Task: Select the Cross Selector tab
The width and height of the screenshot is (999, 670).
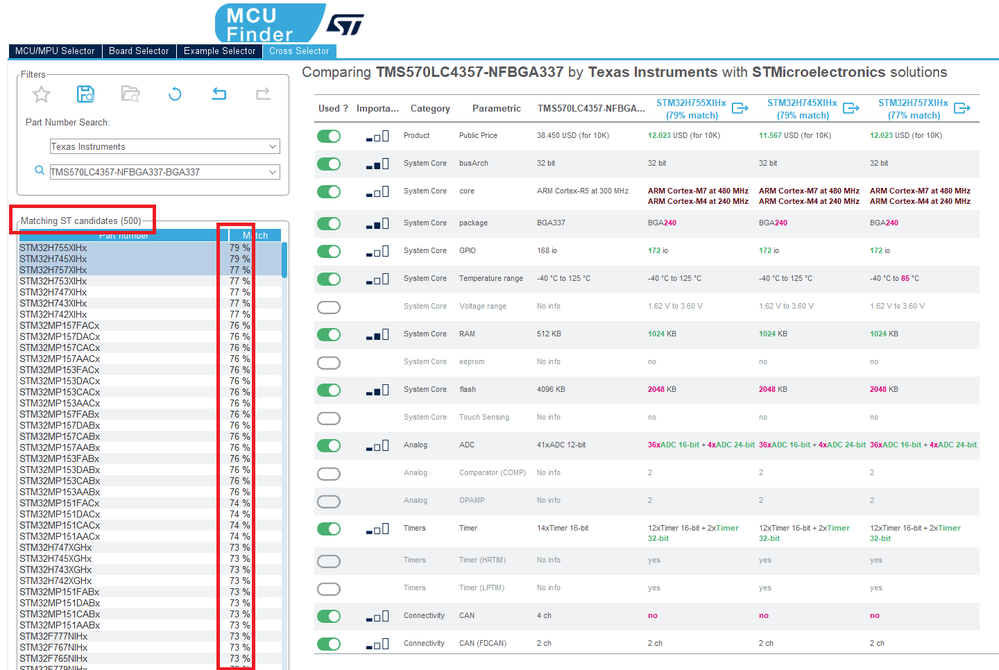Action: pyautogui.click(x=299, y=51)
